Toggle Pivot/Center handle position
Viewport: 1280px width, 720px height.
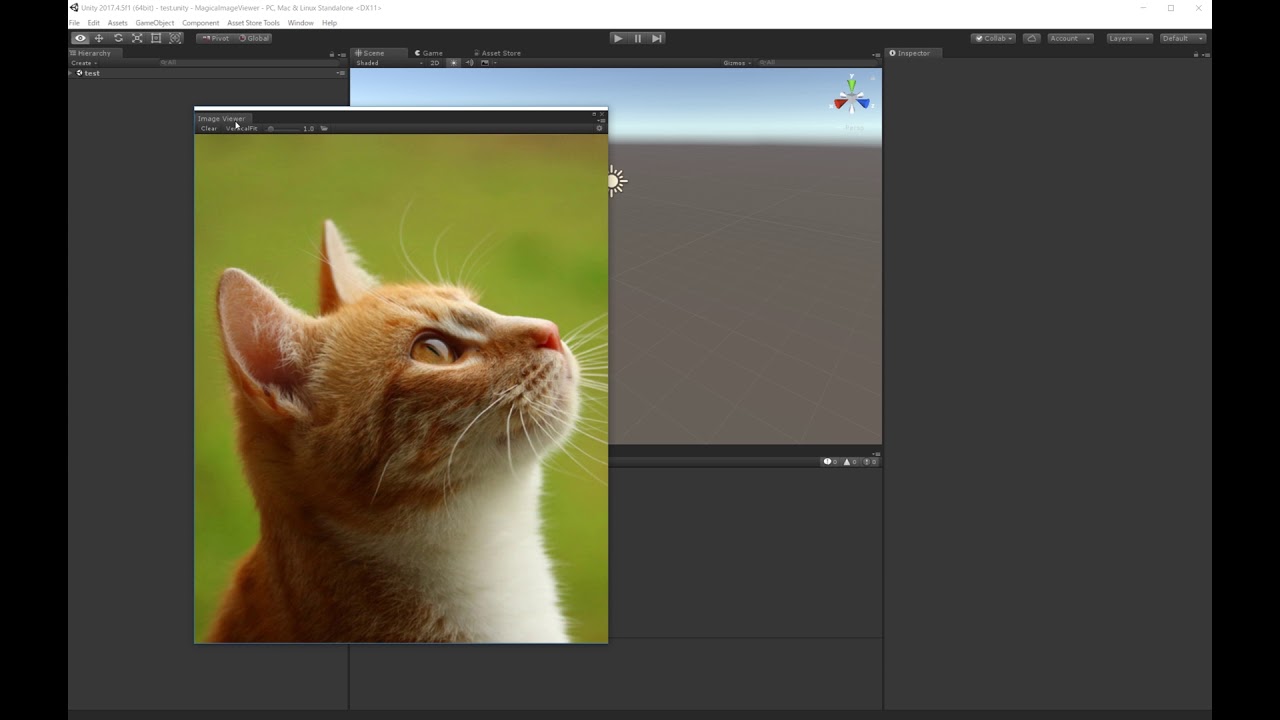pos(215,38)
